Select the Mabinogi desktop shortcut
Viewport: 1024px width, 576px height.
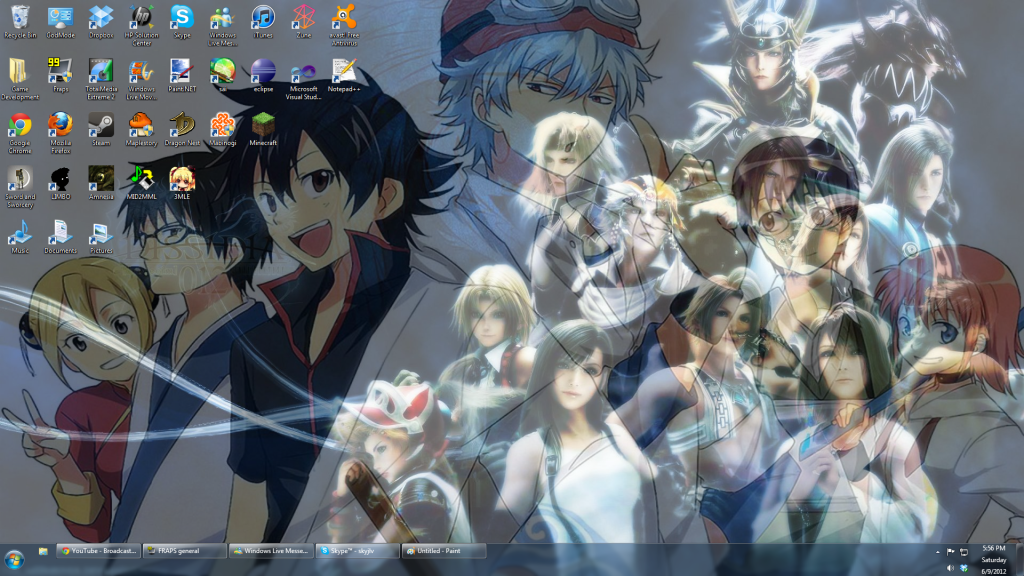coord(223,129)
